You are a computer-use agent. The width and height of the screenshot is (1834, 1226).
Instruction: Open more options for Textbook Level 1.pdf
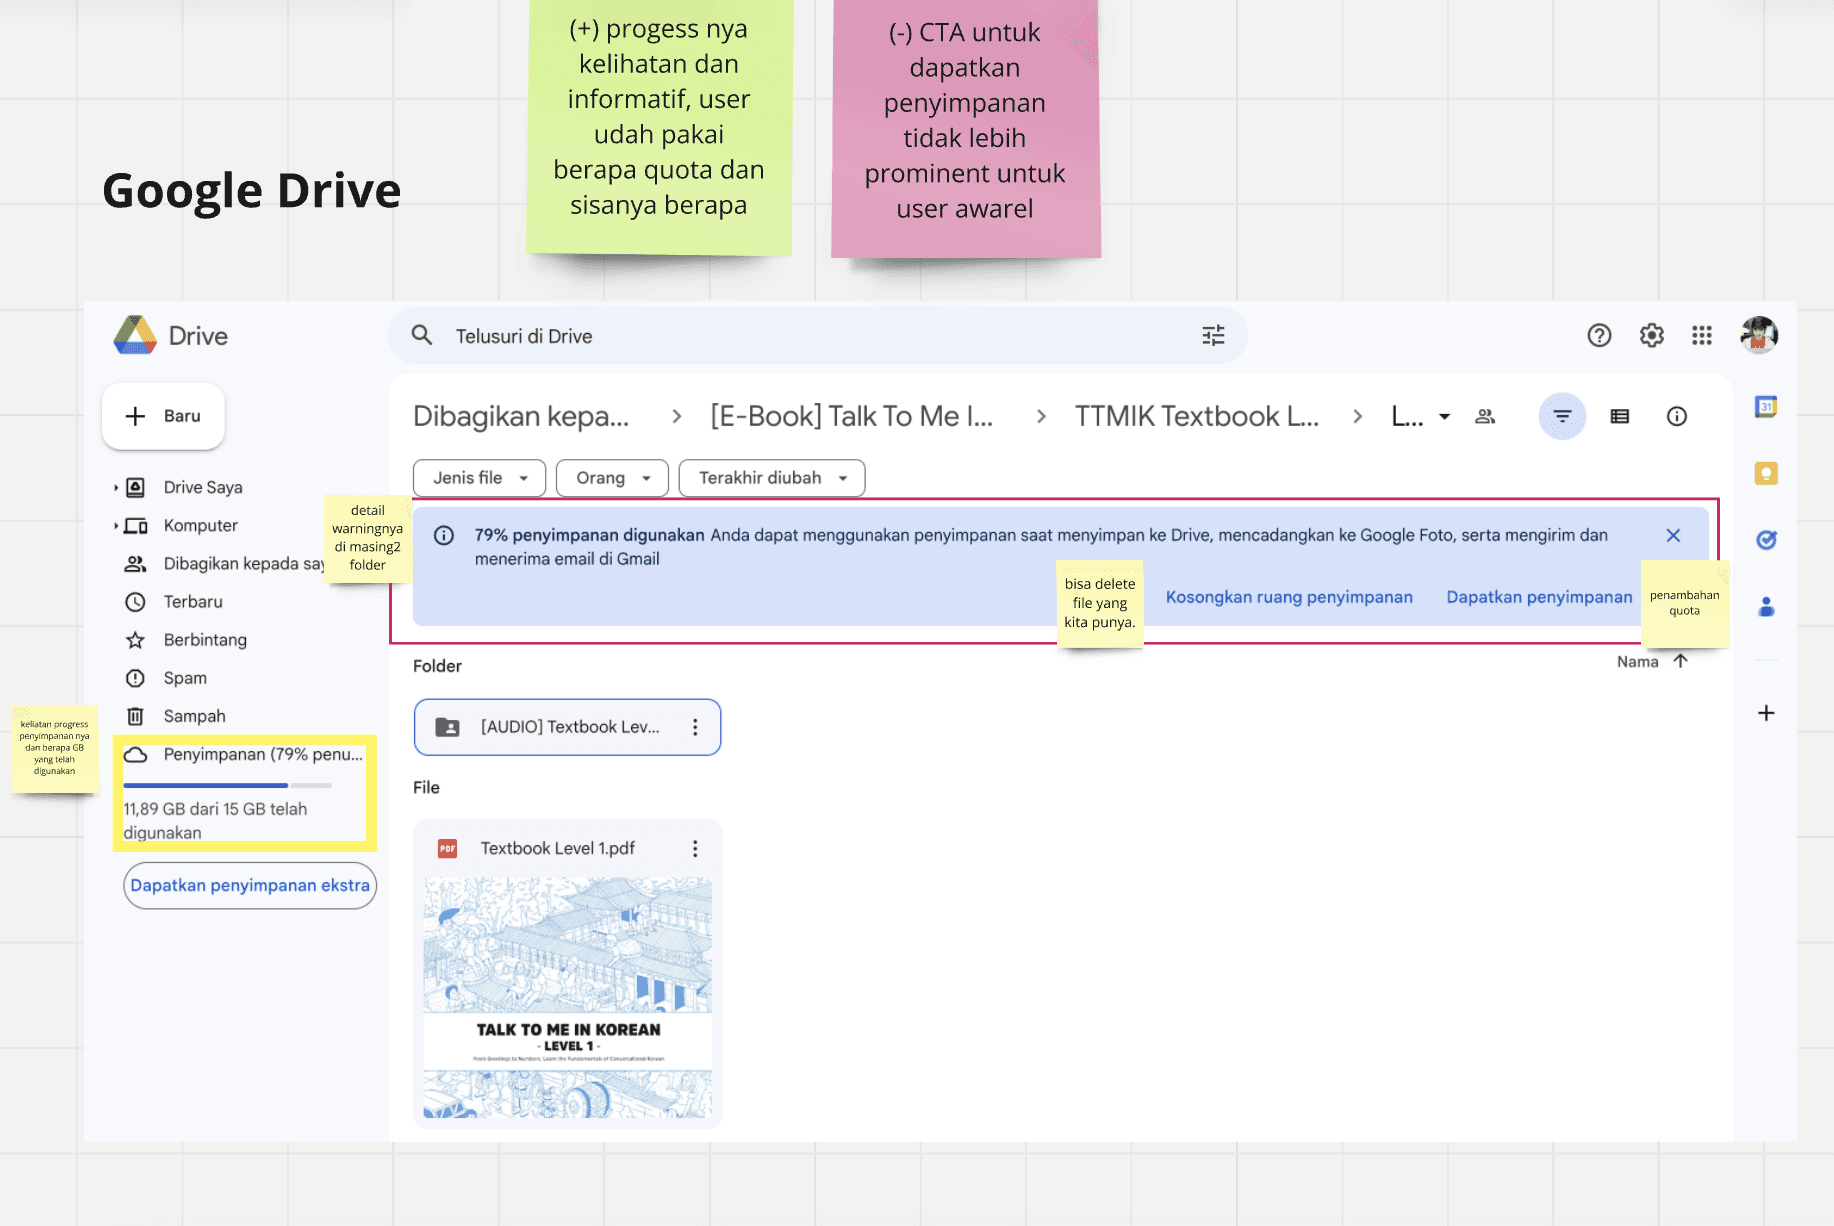pyautogui.click(x=695, y=848)
